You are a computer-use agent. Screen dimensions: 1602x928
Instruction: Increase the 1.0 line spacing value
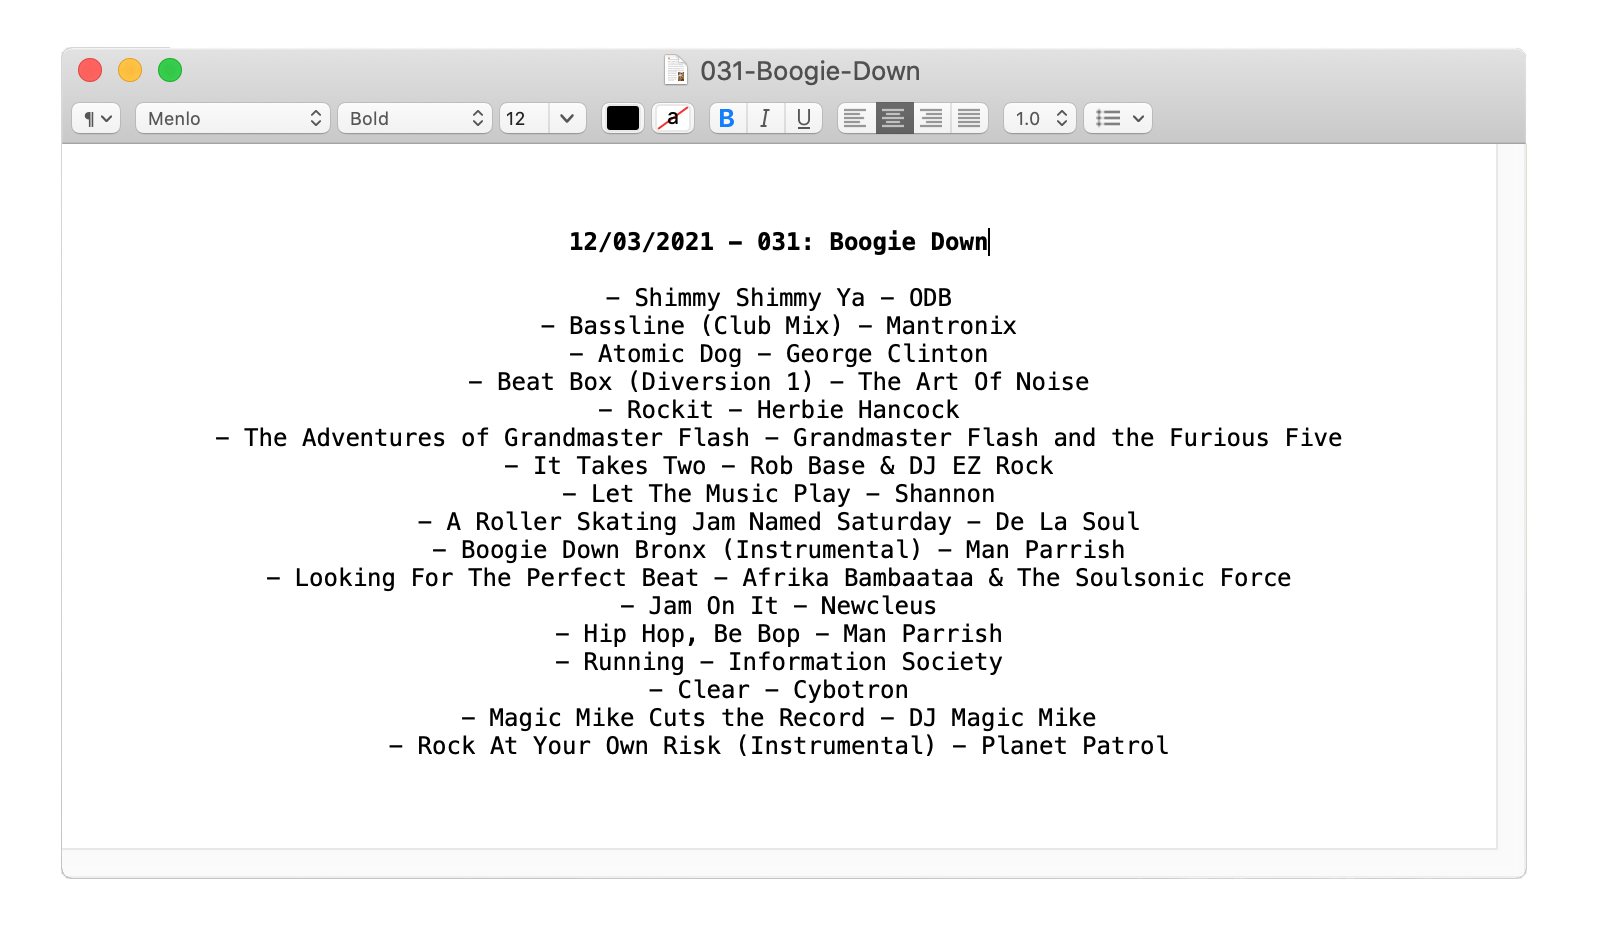coord(1062,112)
